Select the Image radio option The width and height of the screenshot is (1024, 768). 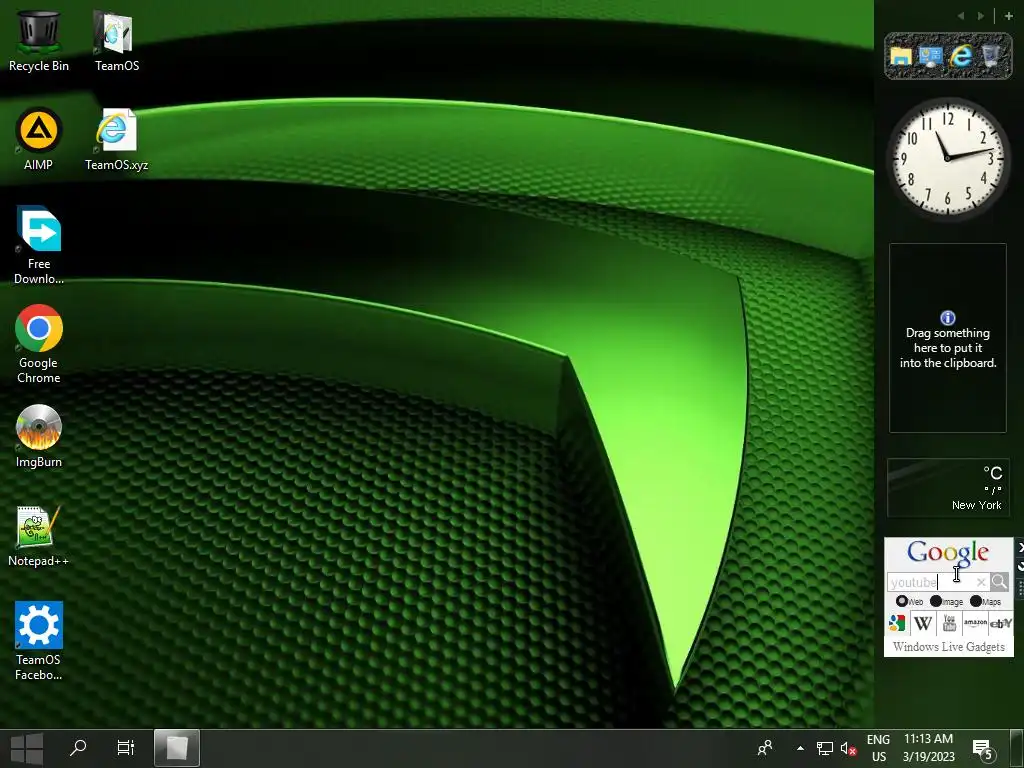point(936,601)
